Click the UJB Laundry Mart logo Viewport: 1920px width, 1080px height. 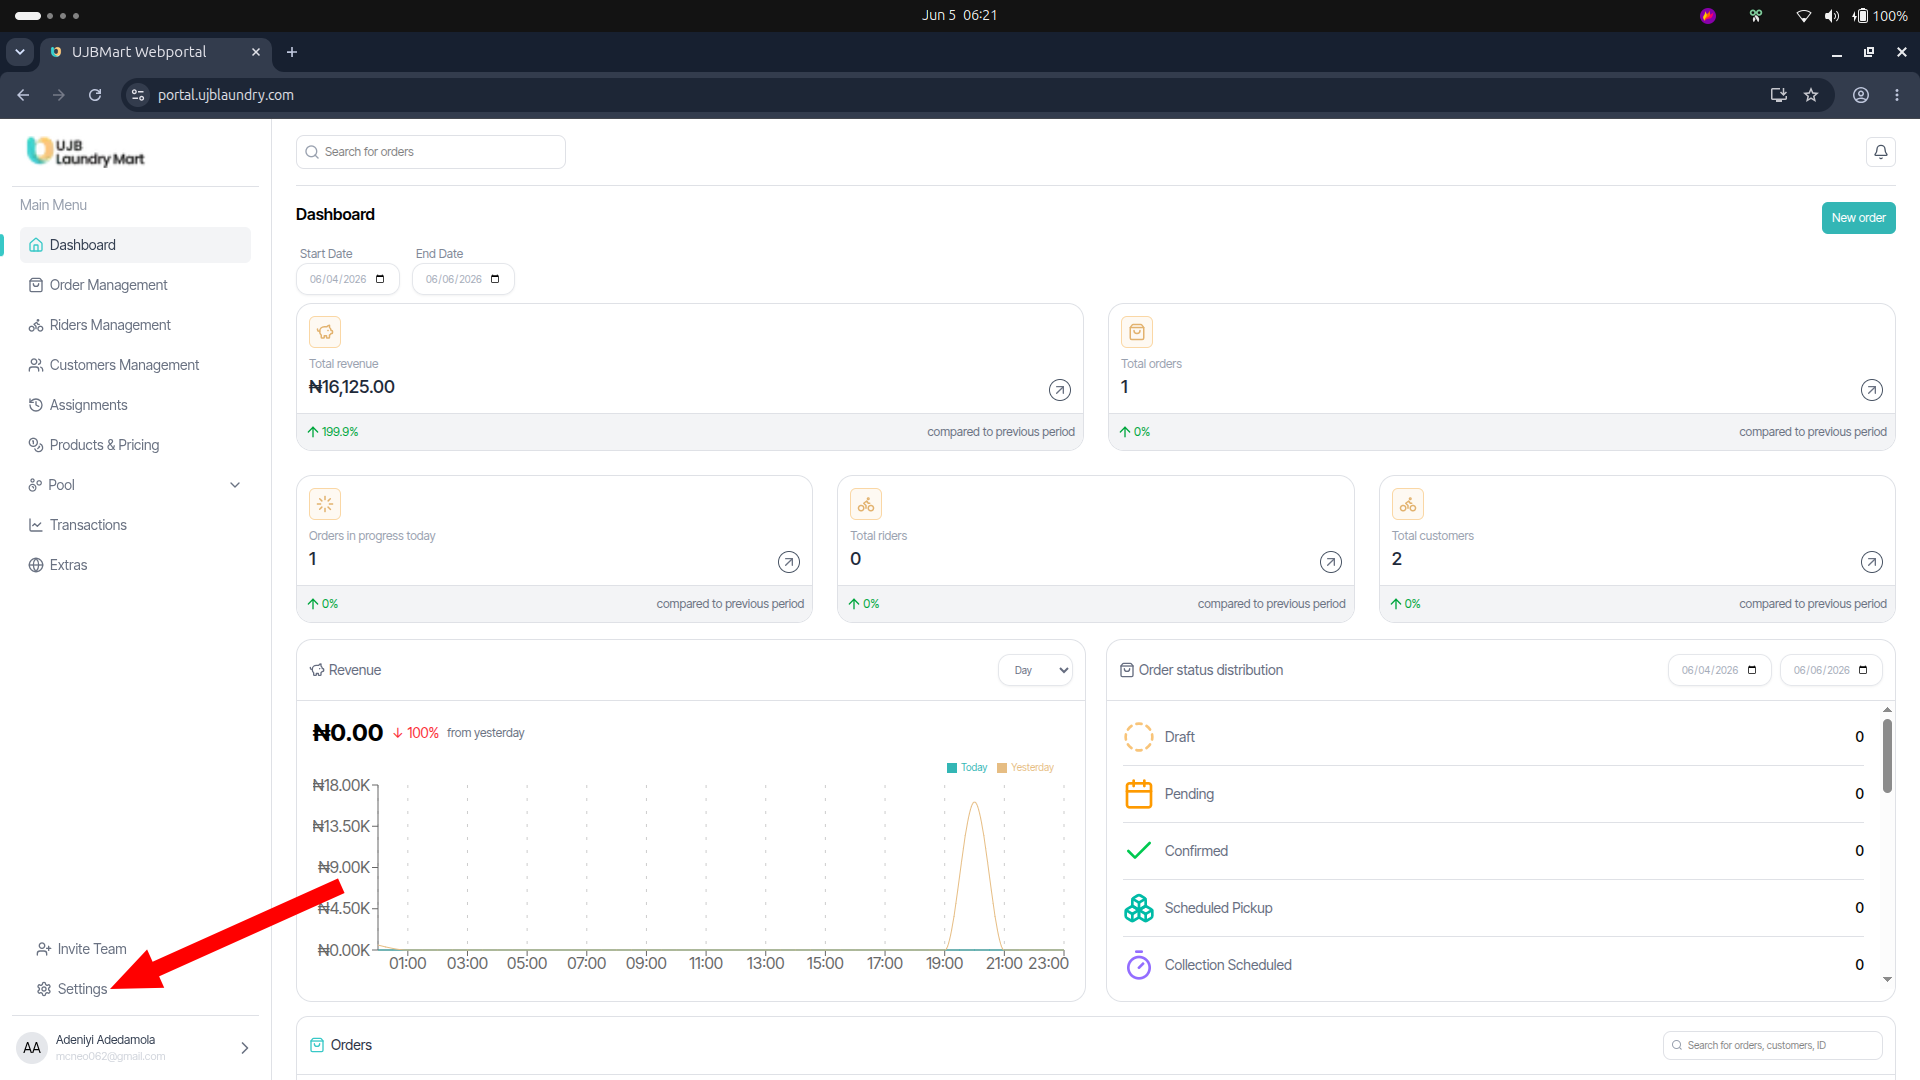click(x=86, y=152)
